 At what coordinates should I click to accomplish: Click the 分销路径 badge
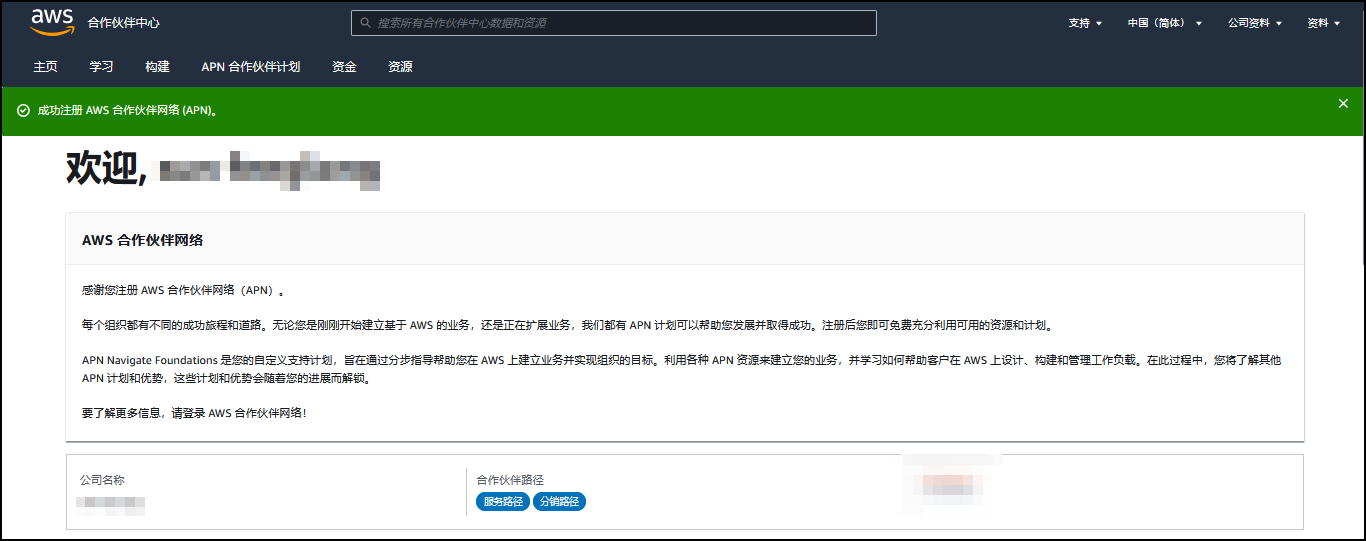[559, 501]
